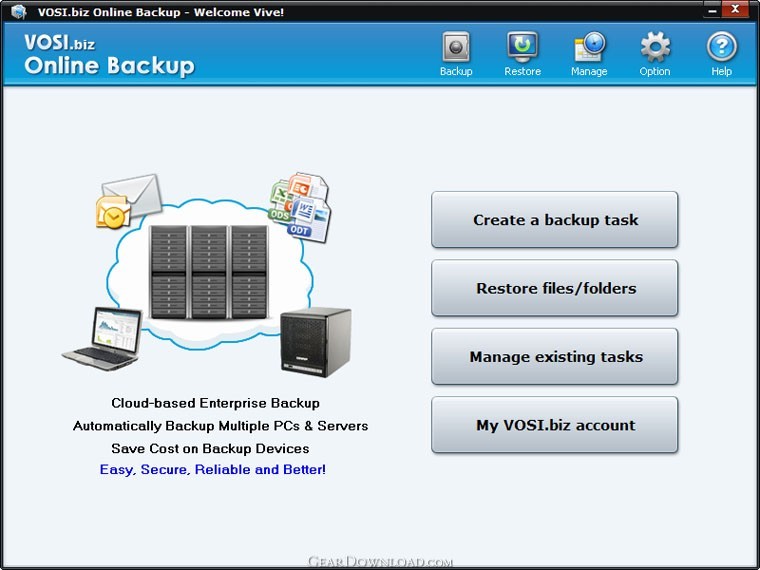Click 'Easy, Secure, Reliable and Better!' text
The image size is (760, 570).
click(x=213, y=470)
